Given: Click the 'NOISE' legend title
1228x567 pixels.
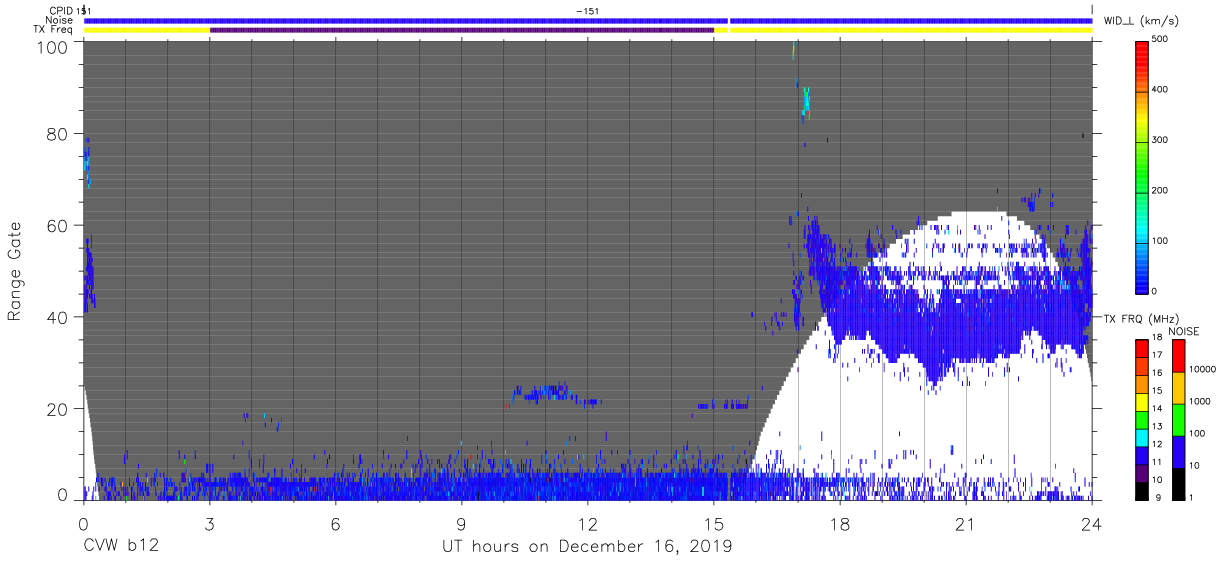Looking at the screenshot, I should tap(1184, 331).
